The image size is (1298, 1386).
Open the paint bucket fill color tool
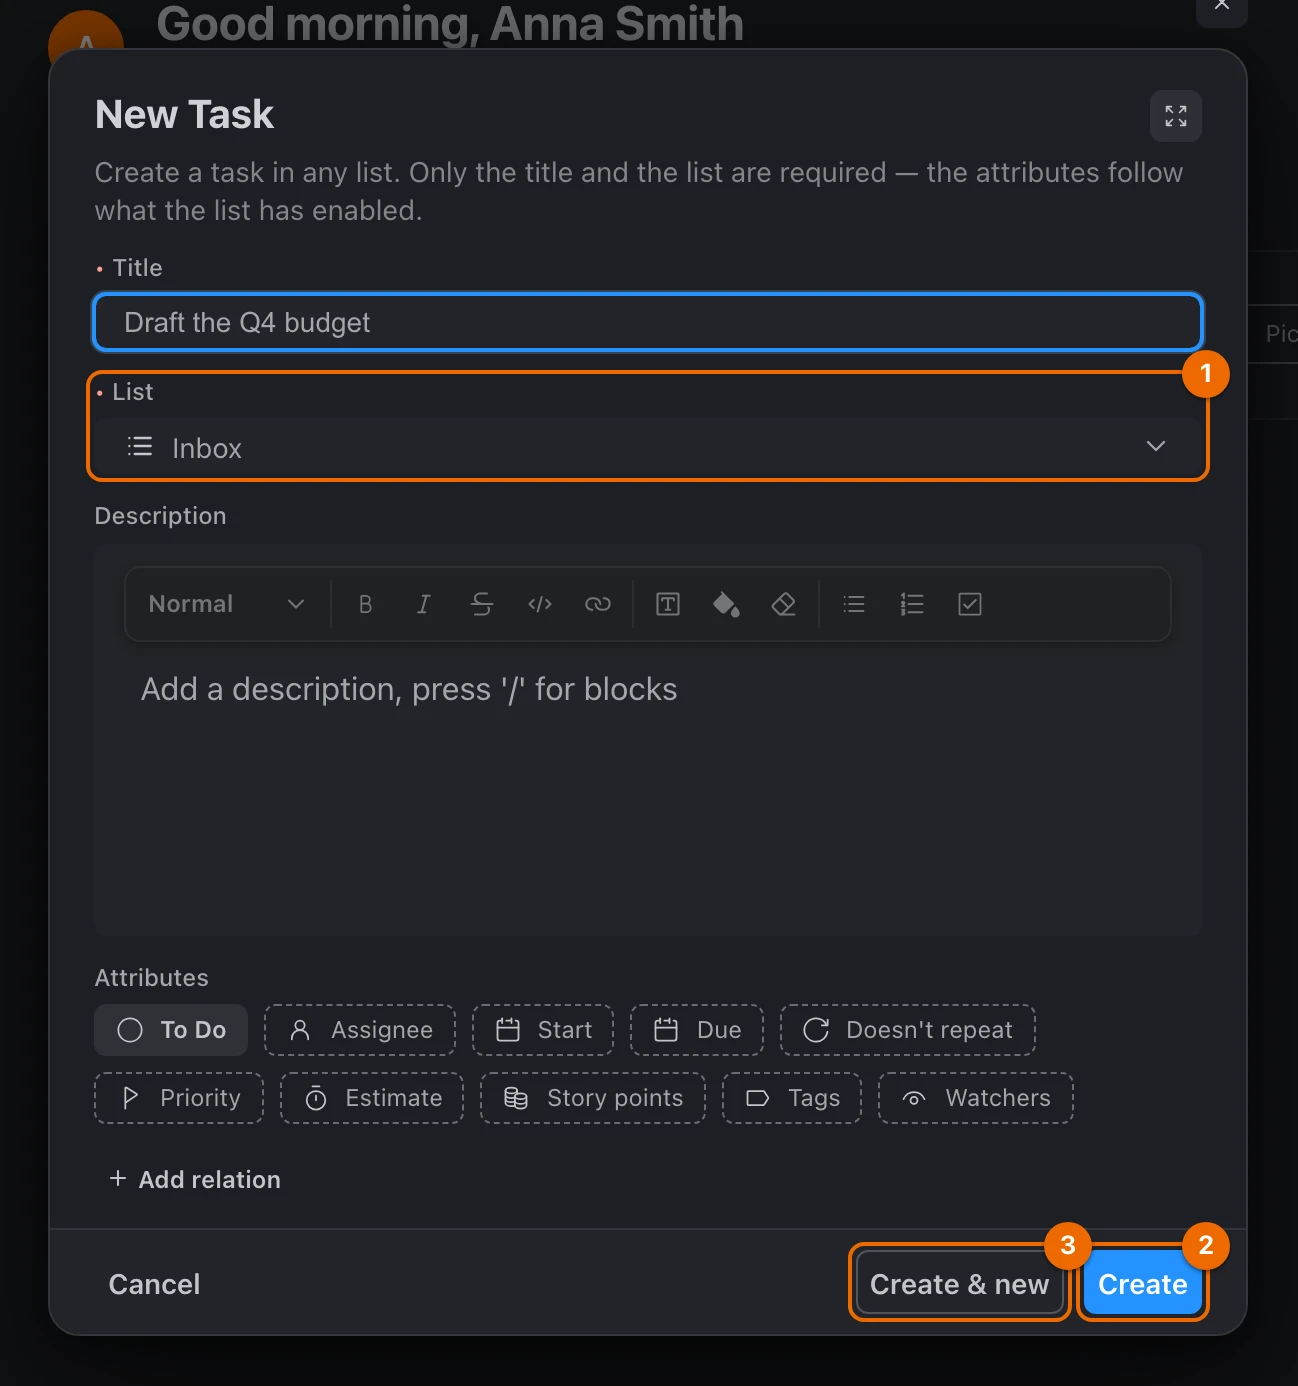725,604
